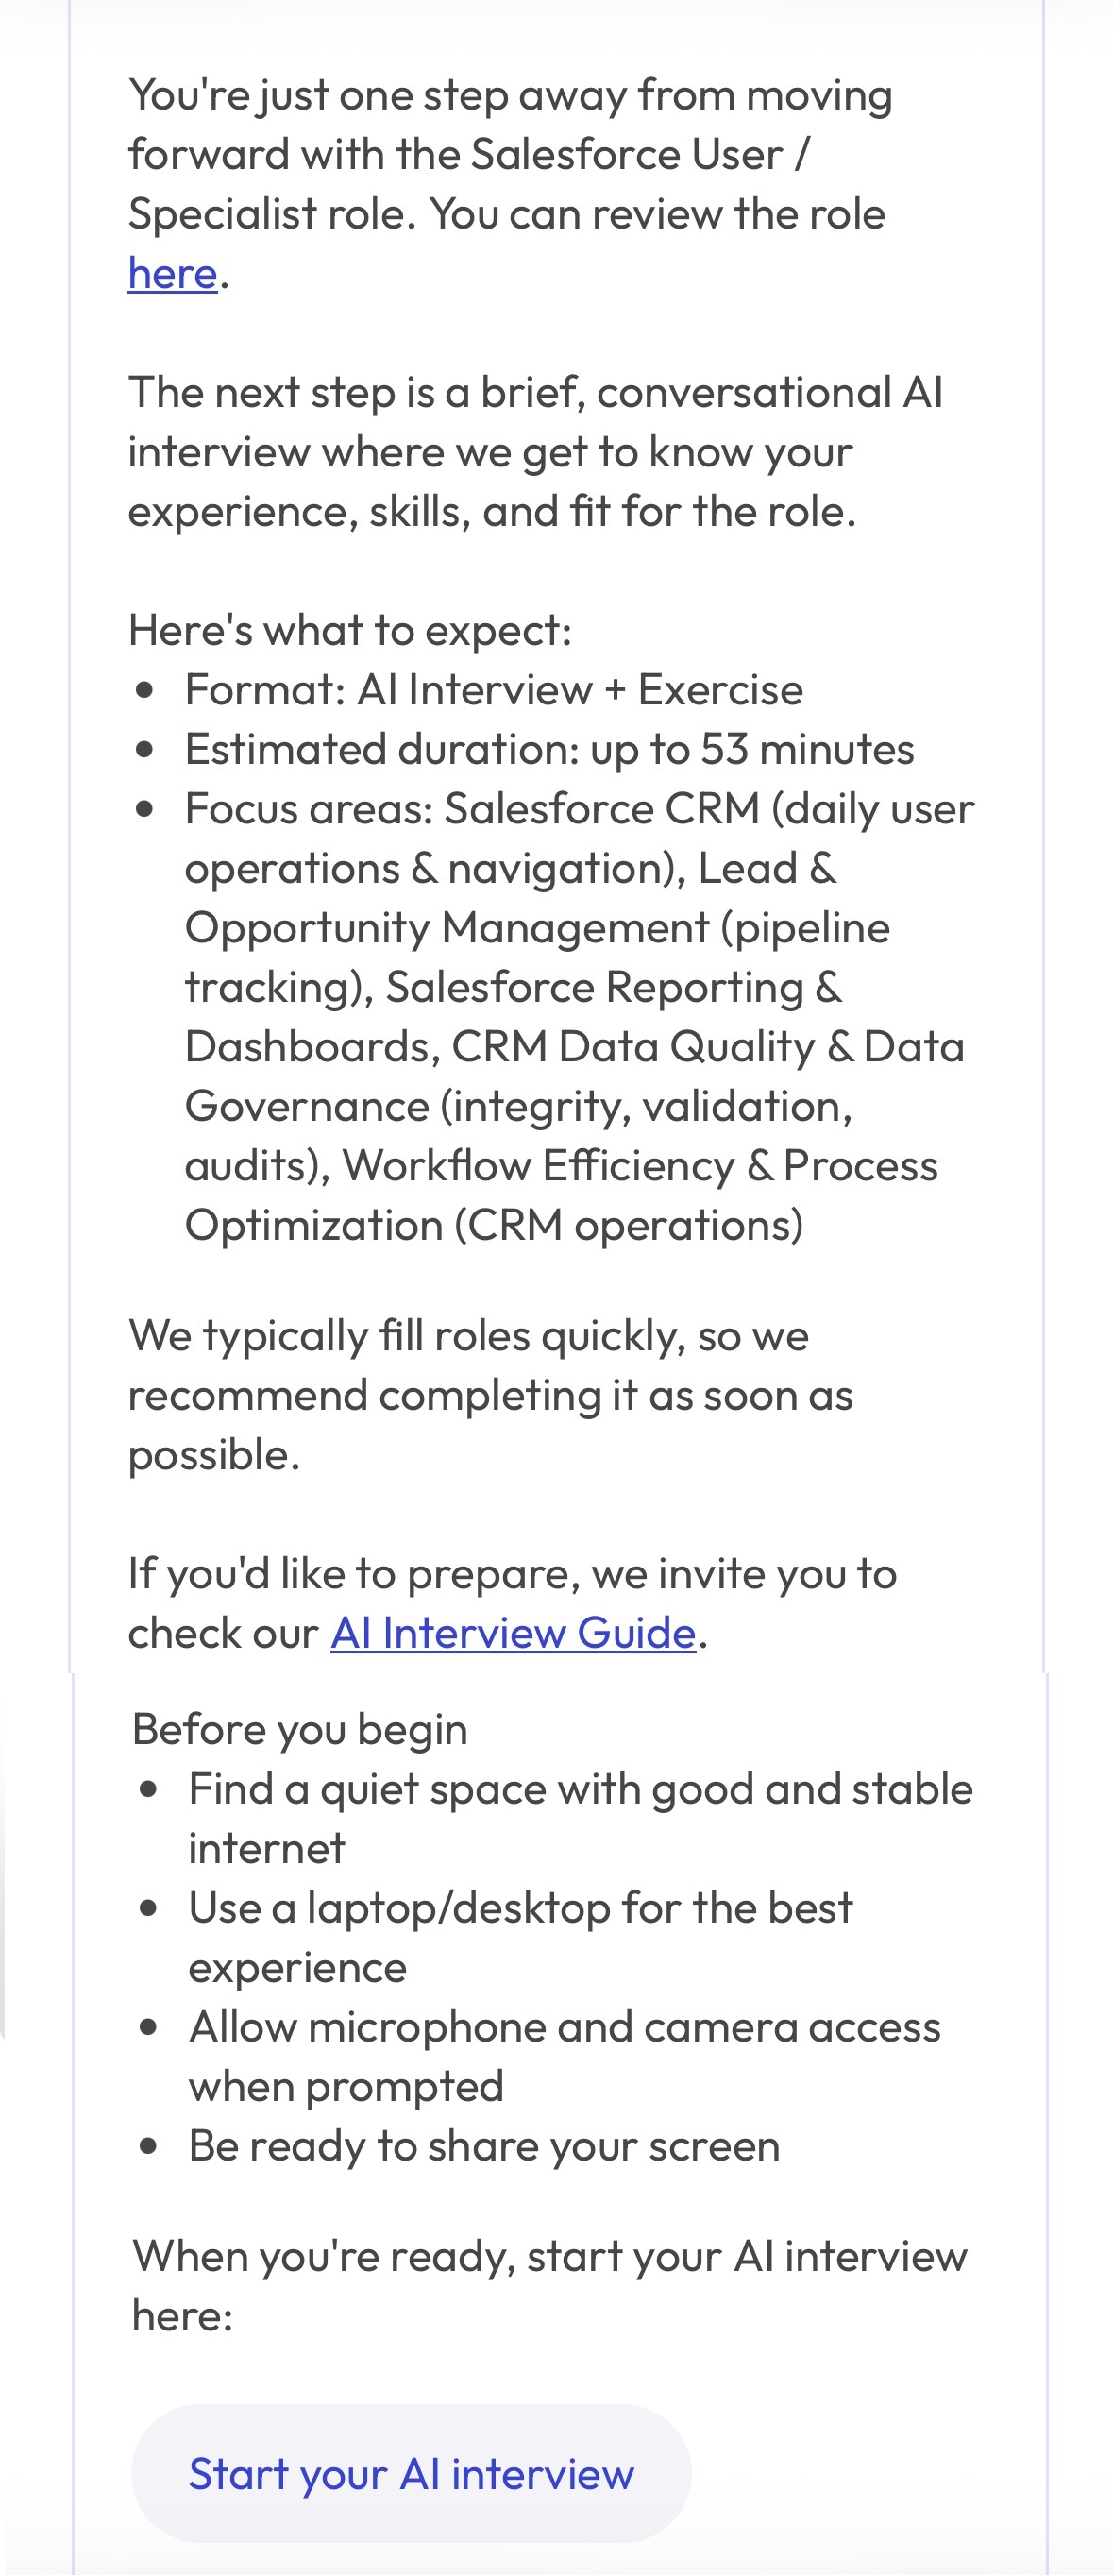Image resolution: width=1113 pixels, height=2576 pixels.
Task: Open the "here" role review link
Action: [172, 273]
